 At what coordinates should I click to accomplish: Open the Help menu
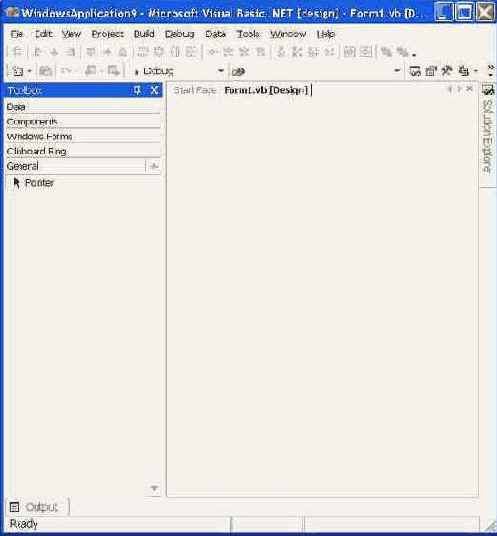tap(326, 34)
